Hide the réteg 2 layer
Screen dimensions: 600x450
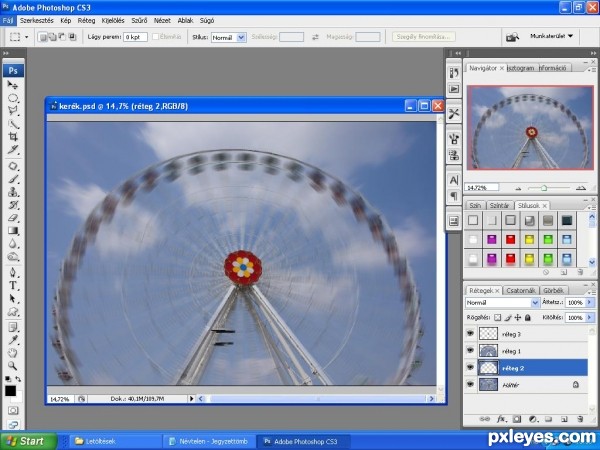[470, 368]
